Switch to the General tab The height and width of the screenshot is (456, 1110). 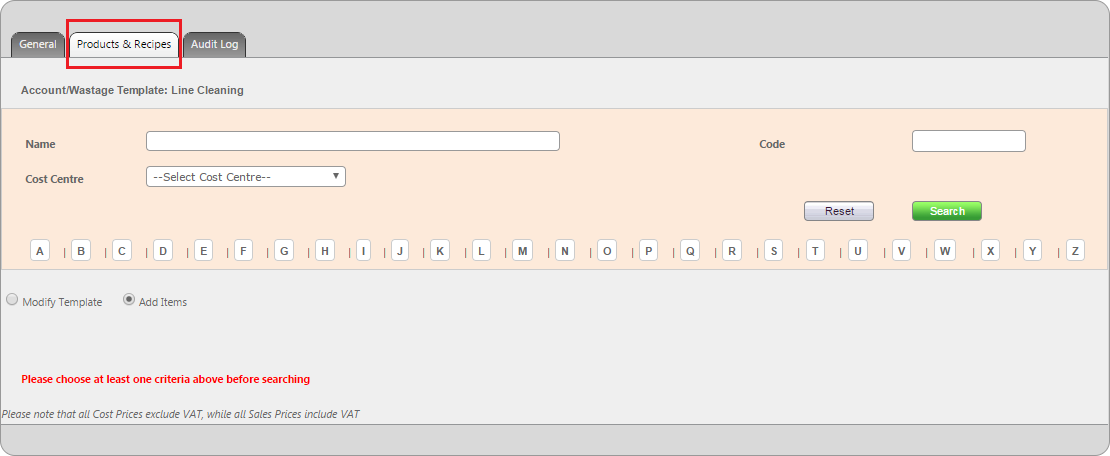click(x=38, y=45)
